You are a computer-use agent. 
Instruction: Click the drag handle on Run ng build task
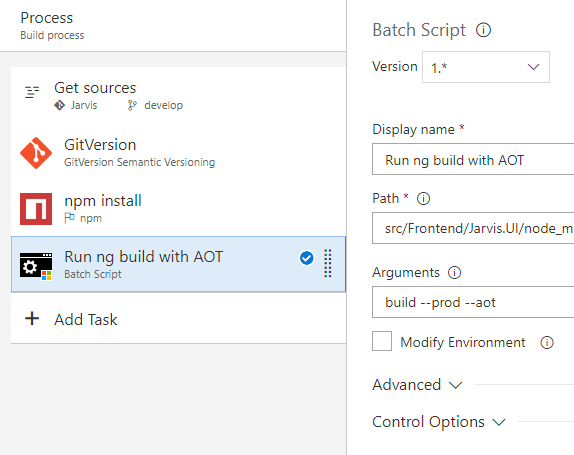point(328,264)
